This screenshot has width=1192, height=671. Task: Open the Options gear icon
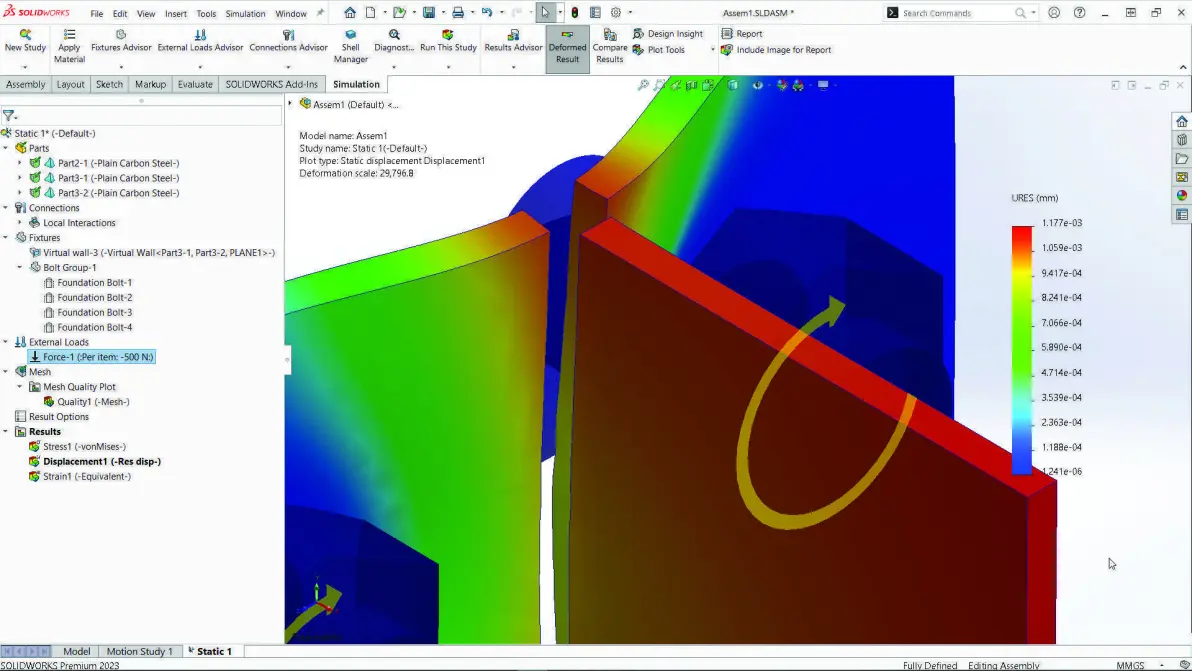(616, 12)
